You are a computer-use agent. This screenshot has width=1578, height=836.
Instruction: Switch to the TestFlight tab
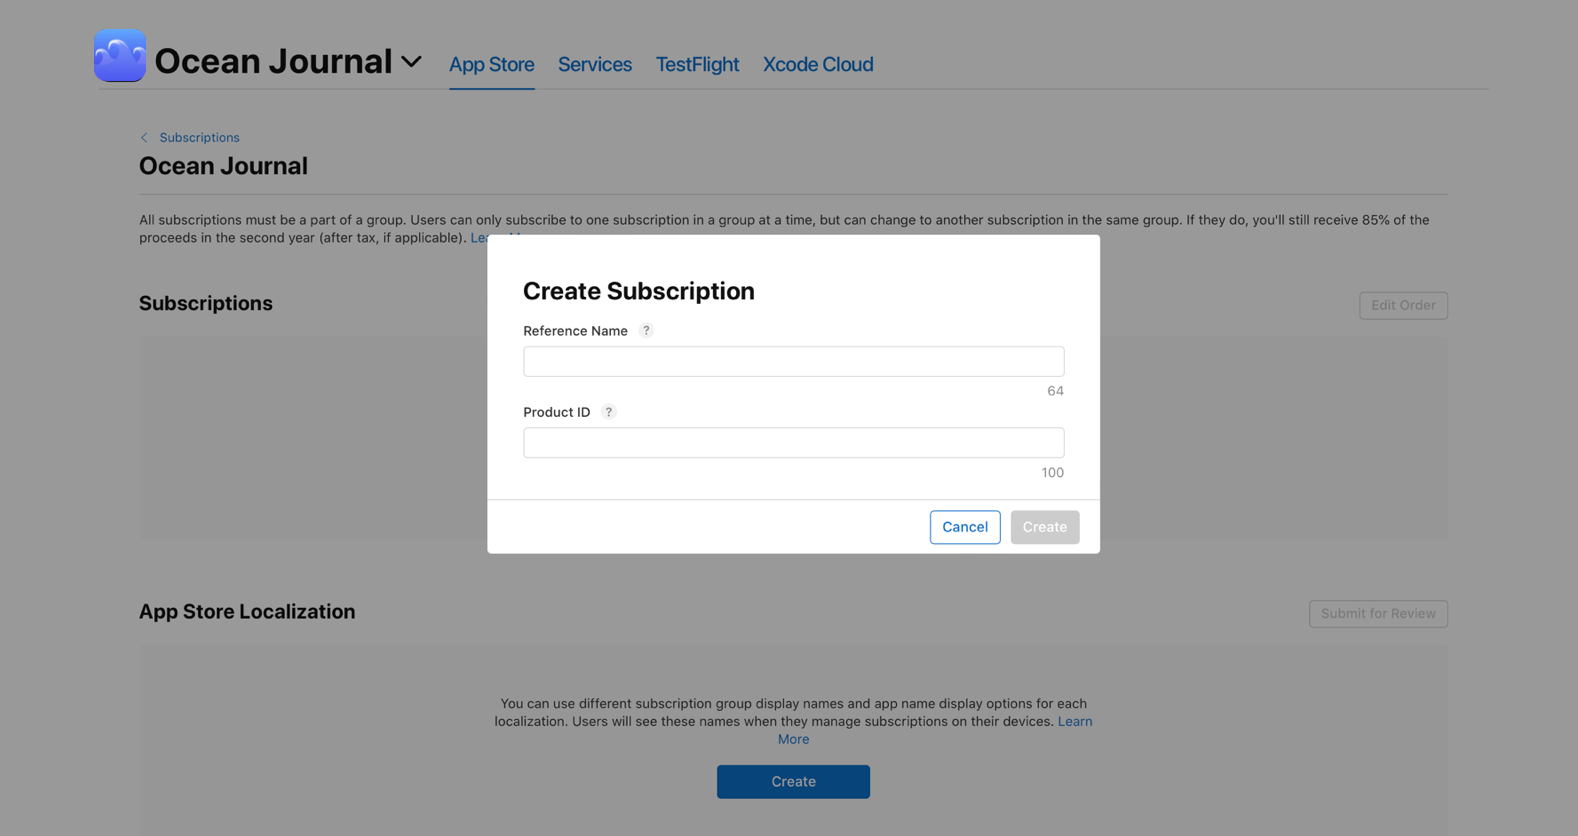coord(697,64)
